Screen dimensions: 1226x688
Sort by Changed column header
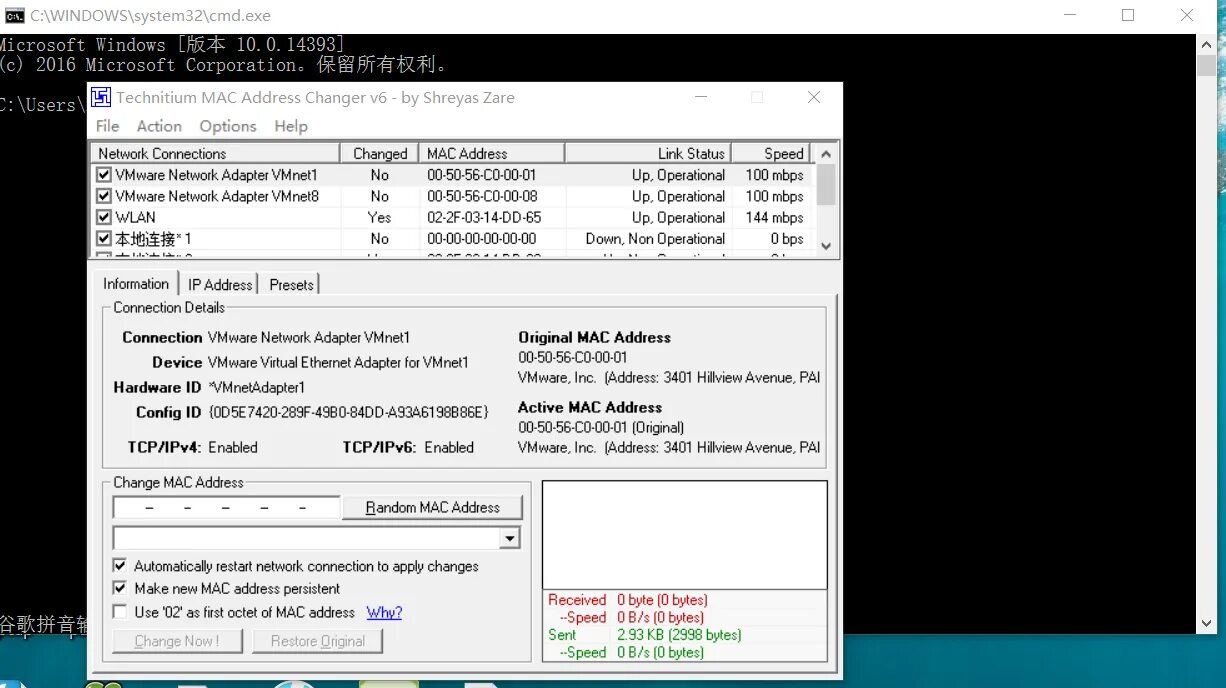tap(380, 153)
